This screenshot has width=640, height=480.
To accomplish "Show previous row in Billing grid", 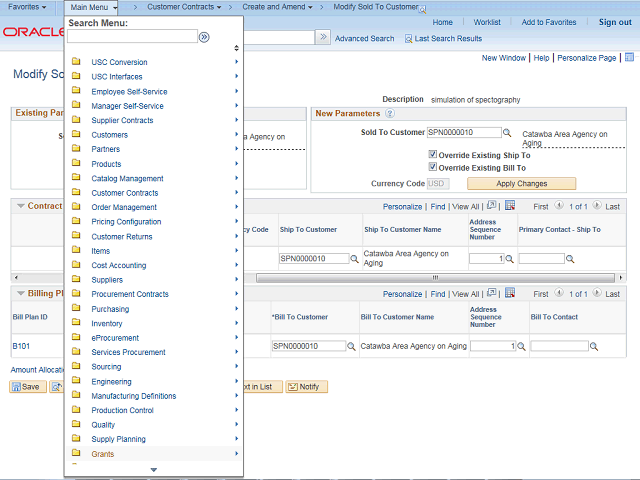I will [x=559, y=293].
